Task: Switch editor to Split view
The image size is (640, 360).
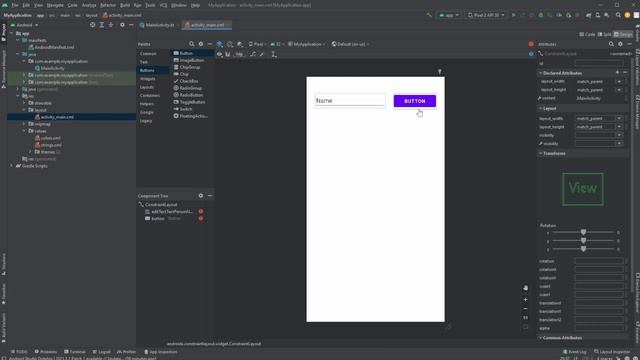Action: point(604,35)
